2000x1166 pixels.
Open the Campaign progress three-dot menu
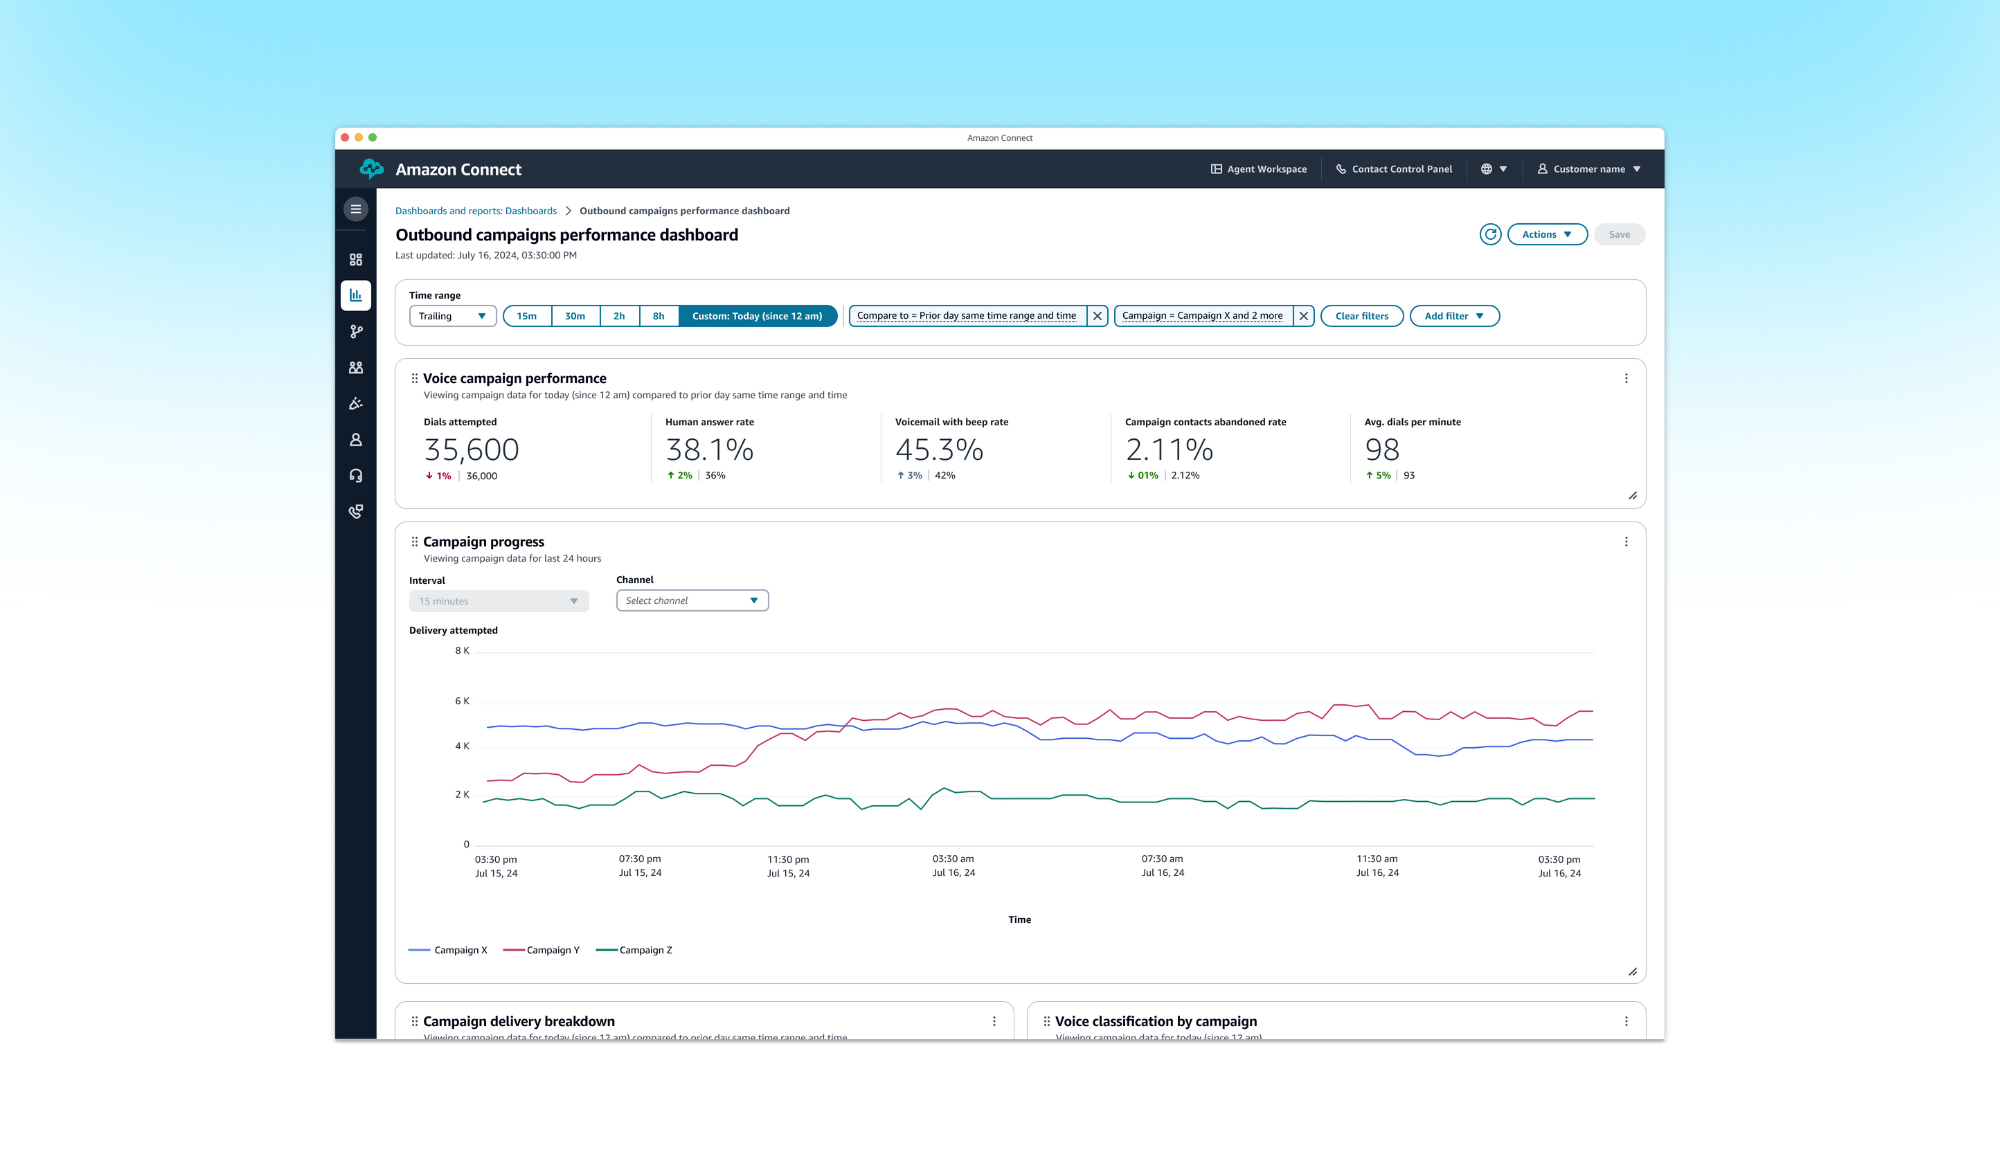pyautogui.click(x=1626, y=541)
